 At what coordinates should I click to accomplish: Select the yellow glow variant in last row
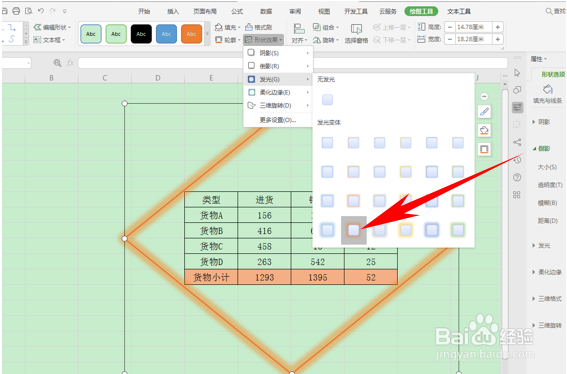pos(406,230)
